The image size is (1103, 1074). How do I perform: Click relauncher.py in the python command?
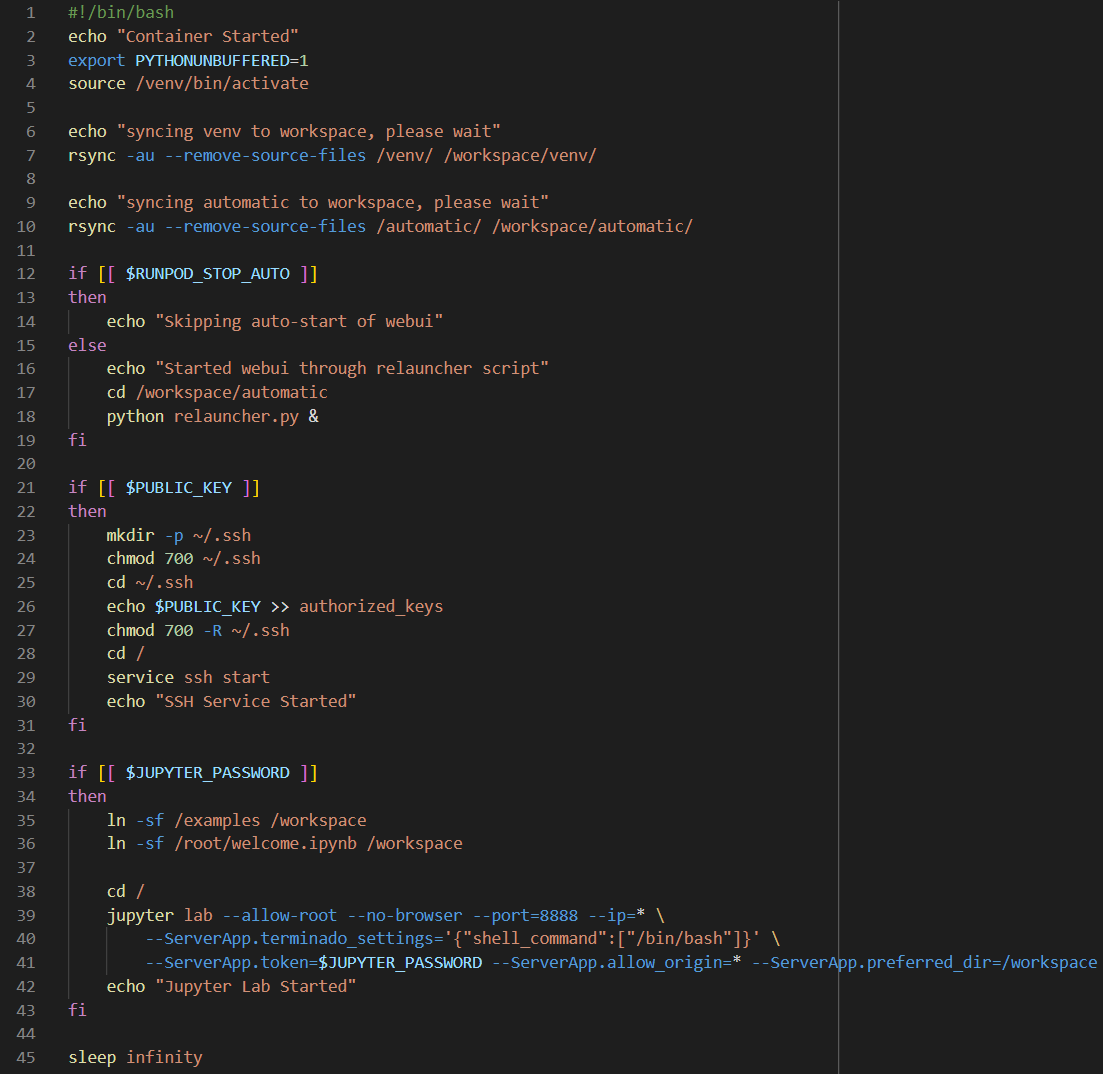236,416
